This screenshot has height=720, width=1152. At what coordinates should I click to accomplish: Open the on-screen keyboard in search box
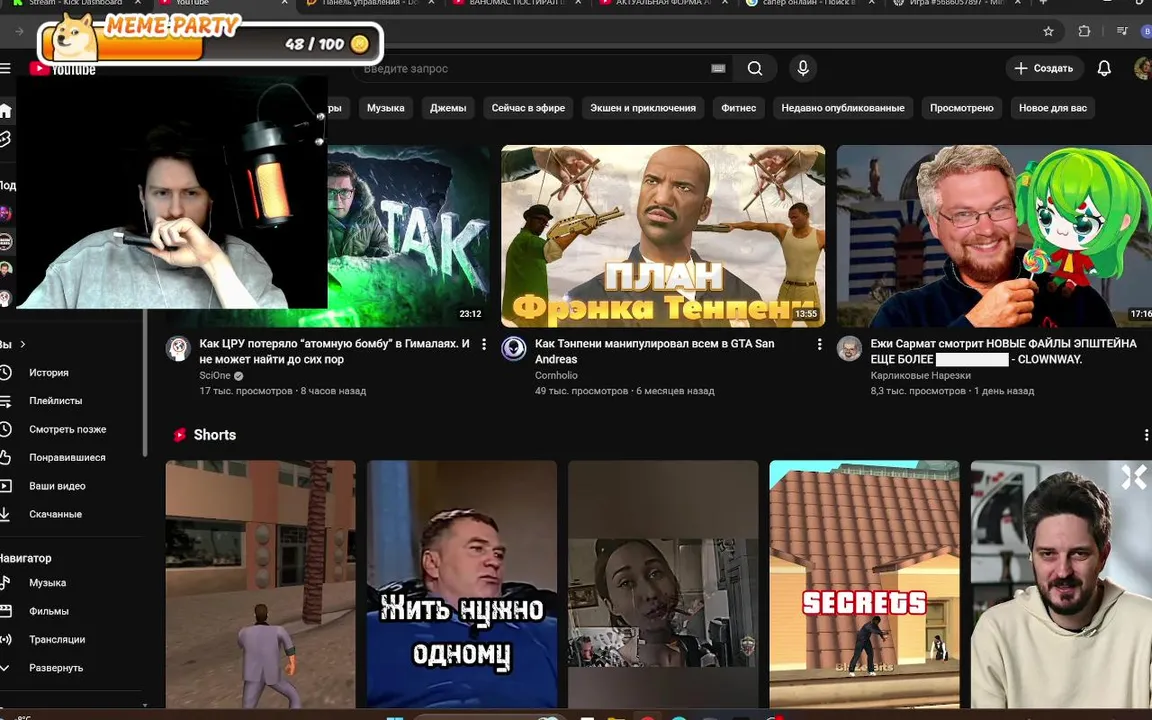[718, 68]
